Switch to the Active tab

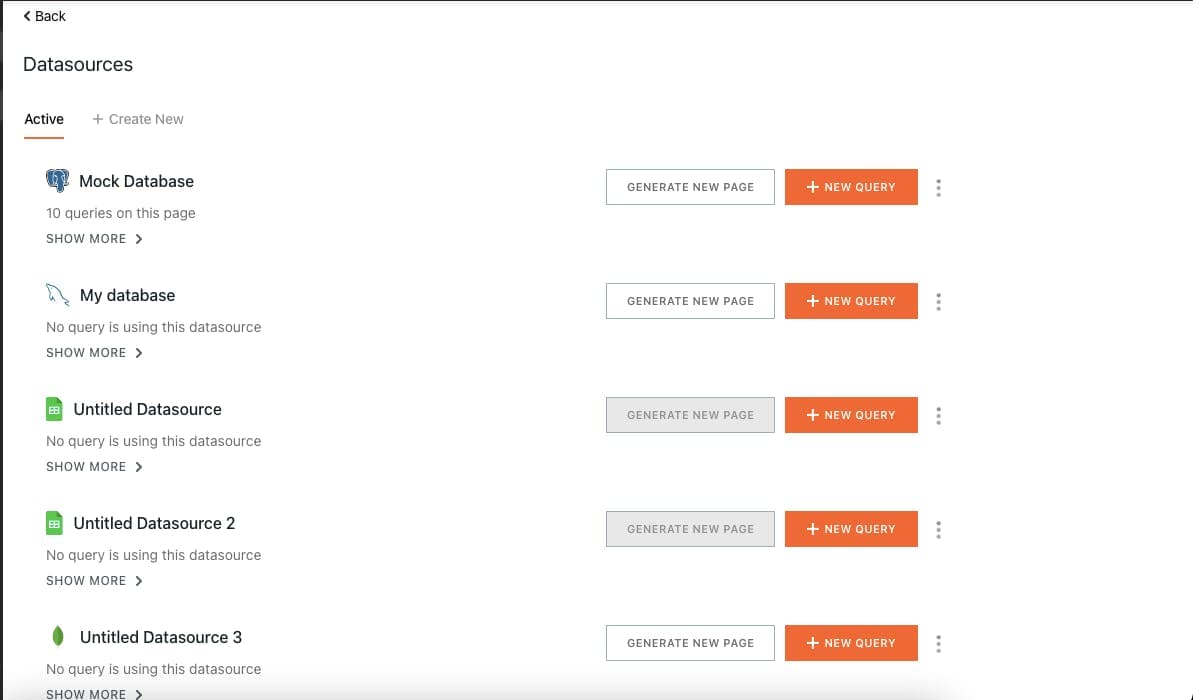[43, 118]
